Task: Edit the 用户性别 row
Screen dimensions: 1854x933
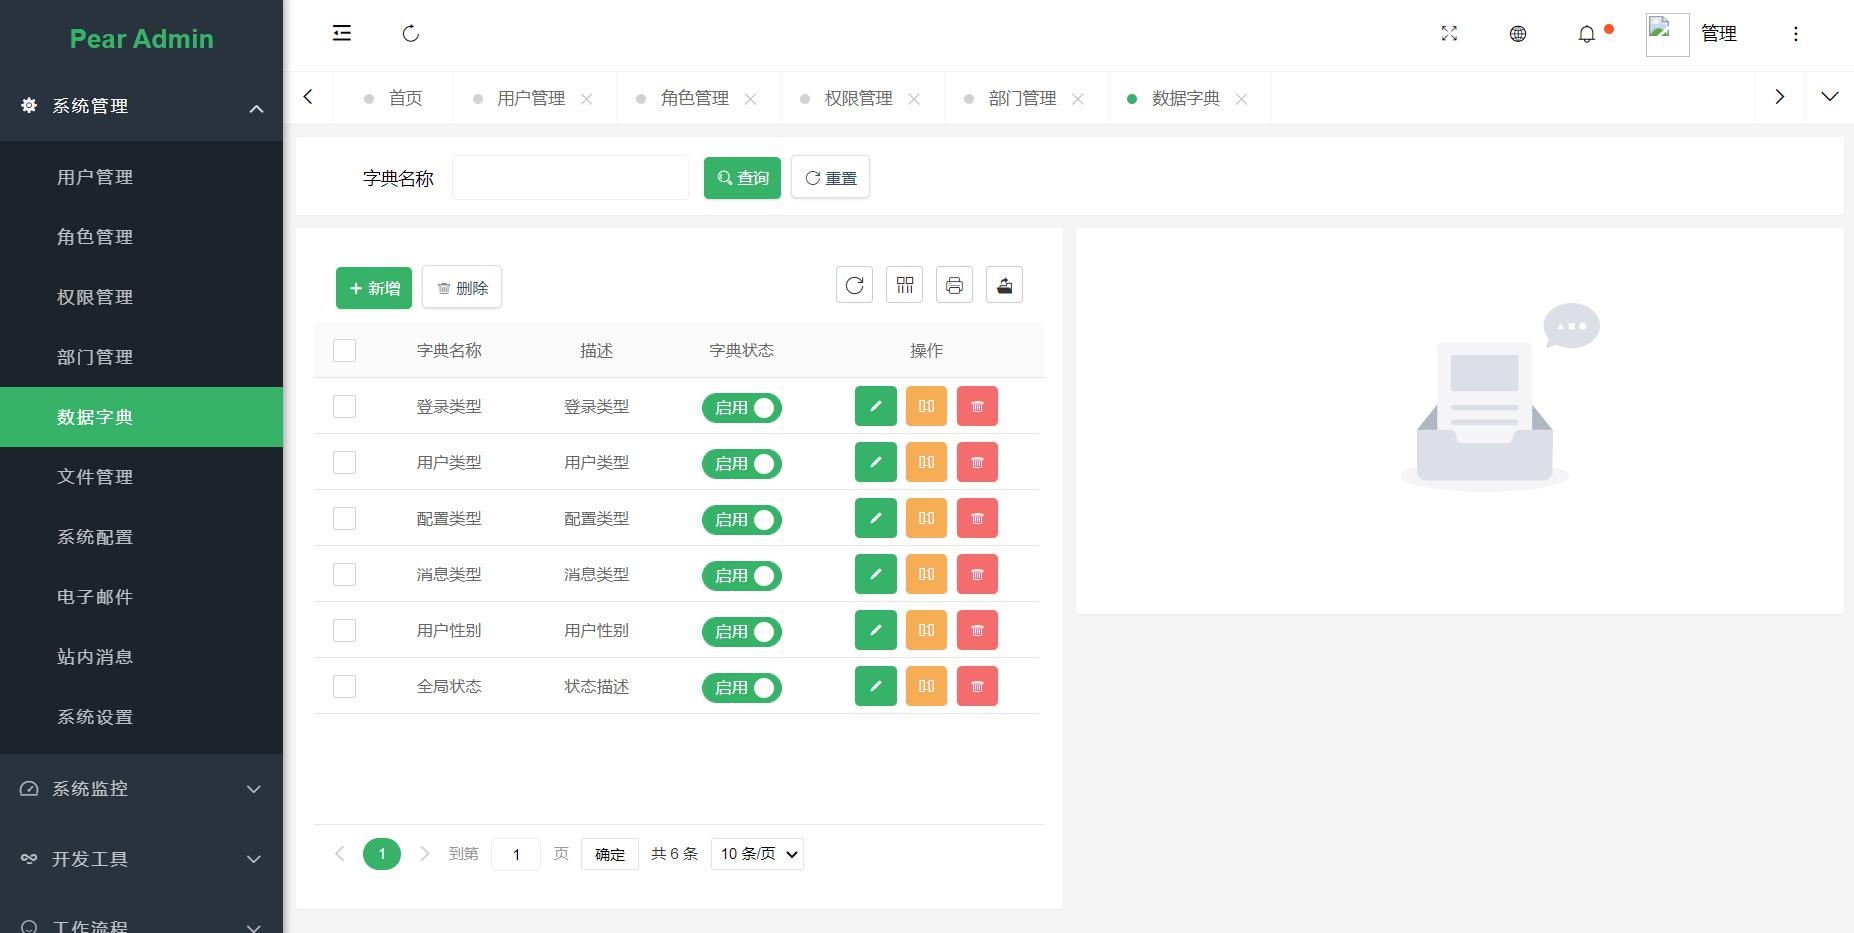Action: point(876,630)
